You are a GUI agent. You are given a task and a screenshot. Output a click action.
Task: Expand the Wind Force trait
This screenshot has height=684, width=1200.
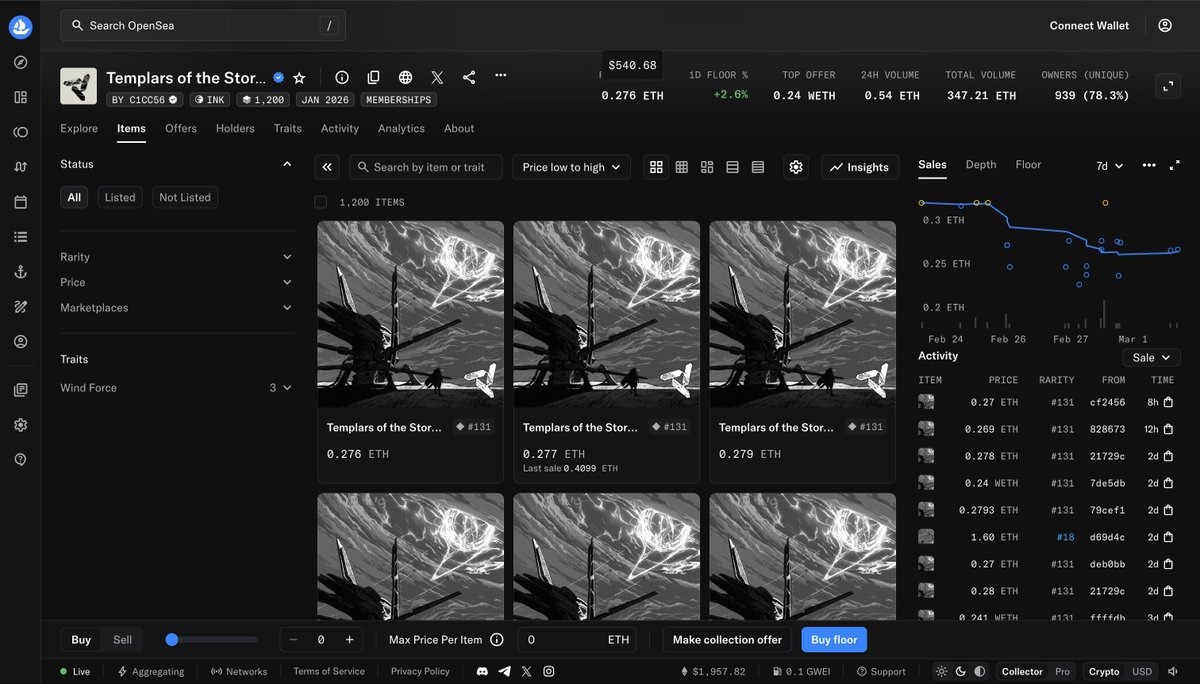[176, 388]
